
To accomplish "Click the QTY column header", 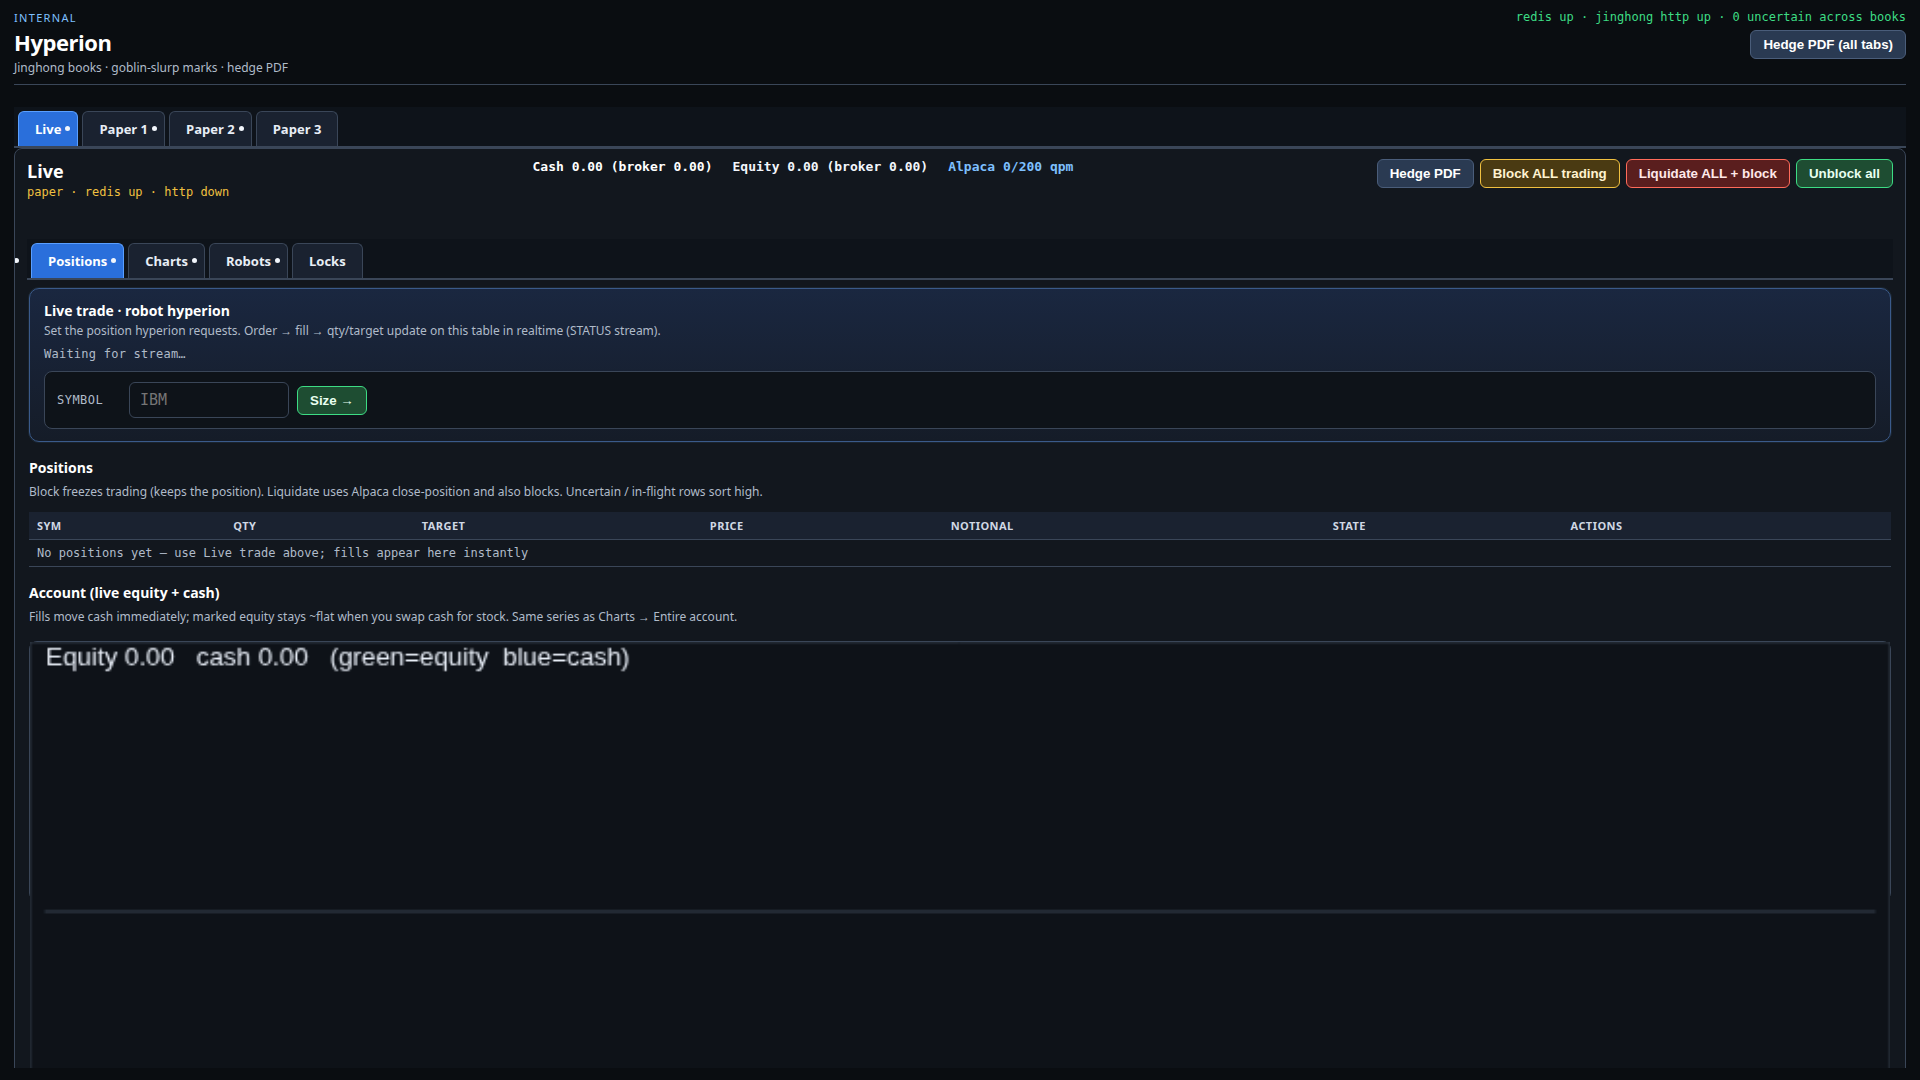I will [245, 526].
